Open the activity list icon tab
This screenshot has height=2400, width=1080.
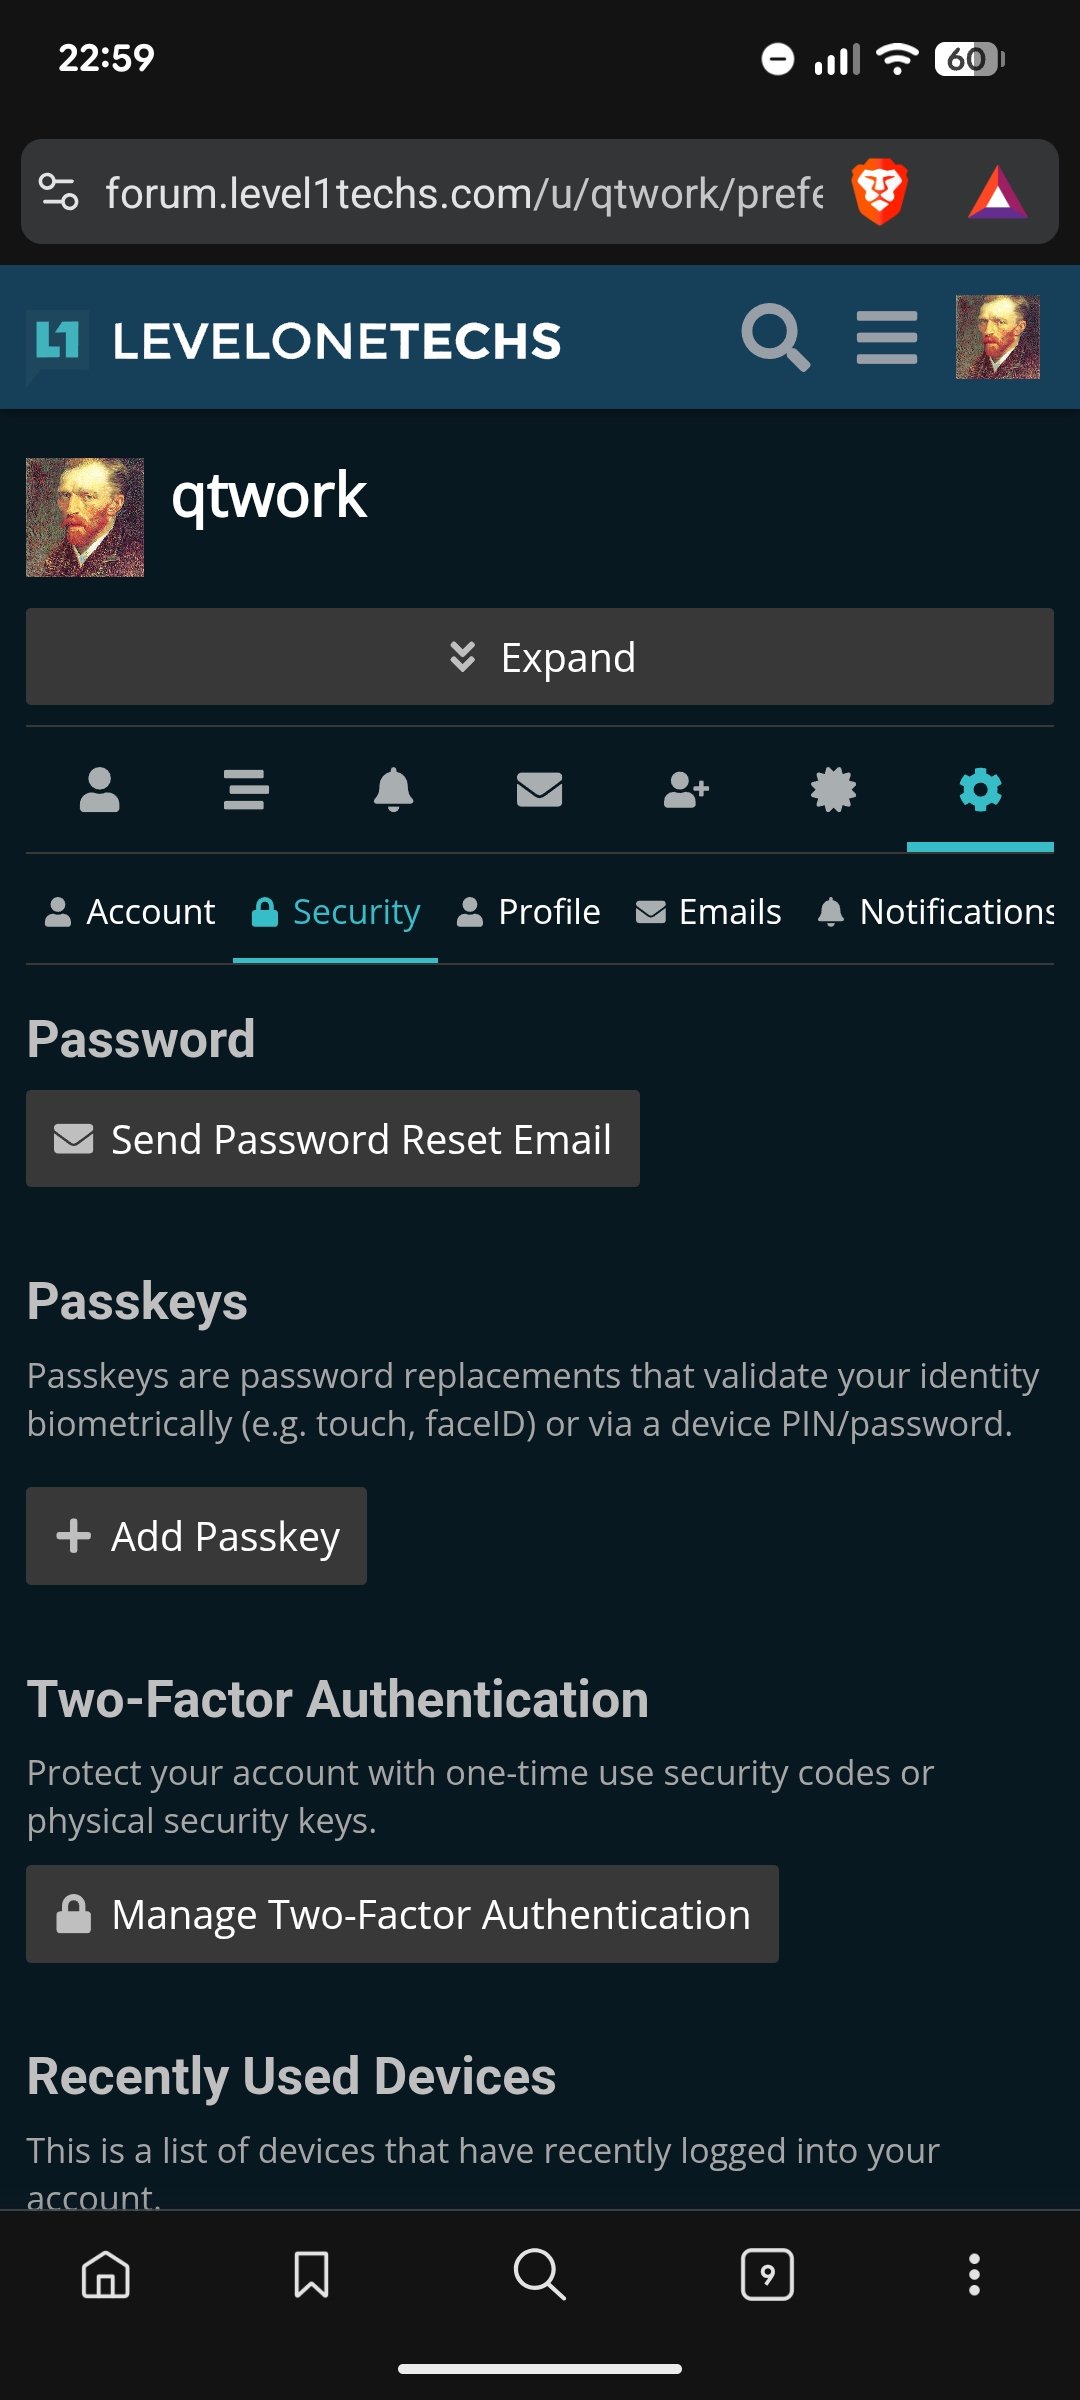(246, 790)
